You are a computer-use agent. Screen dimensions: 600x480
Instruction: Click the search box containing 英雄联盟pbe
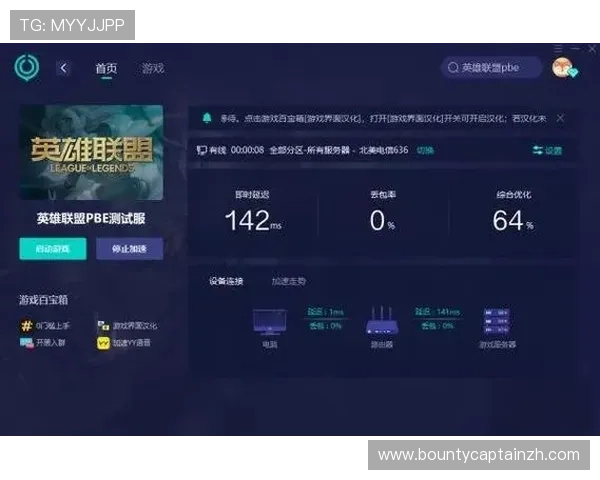(491, 68)
